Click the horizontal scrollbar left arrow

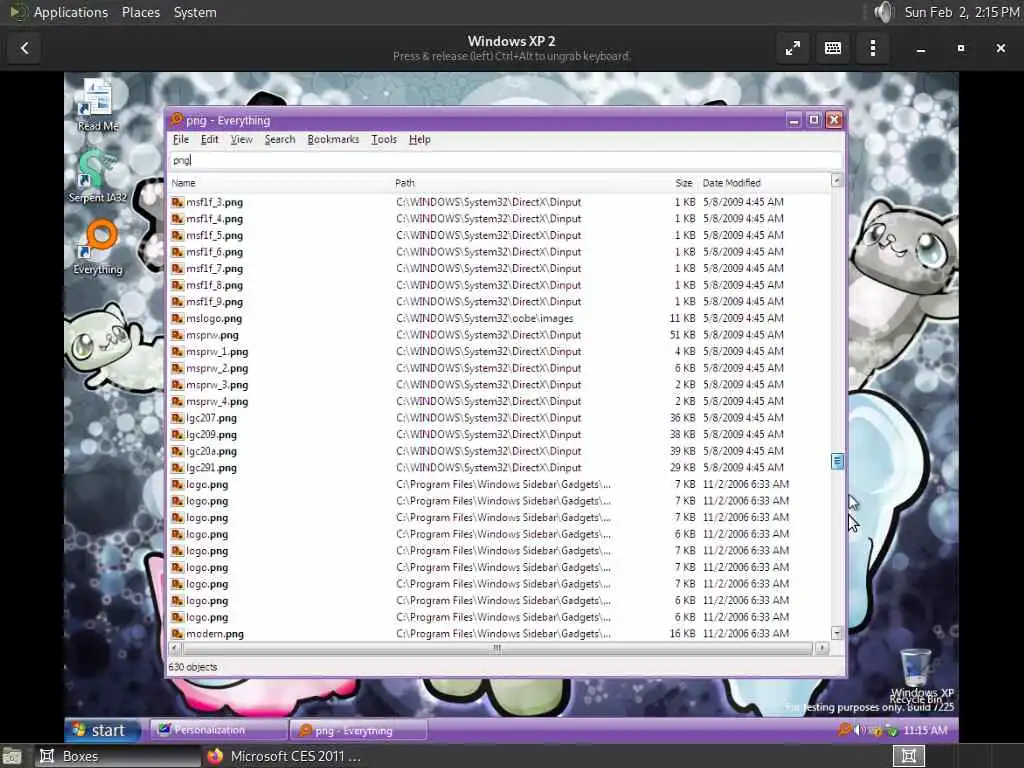point(175,648)
